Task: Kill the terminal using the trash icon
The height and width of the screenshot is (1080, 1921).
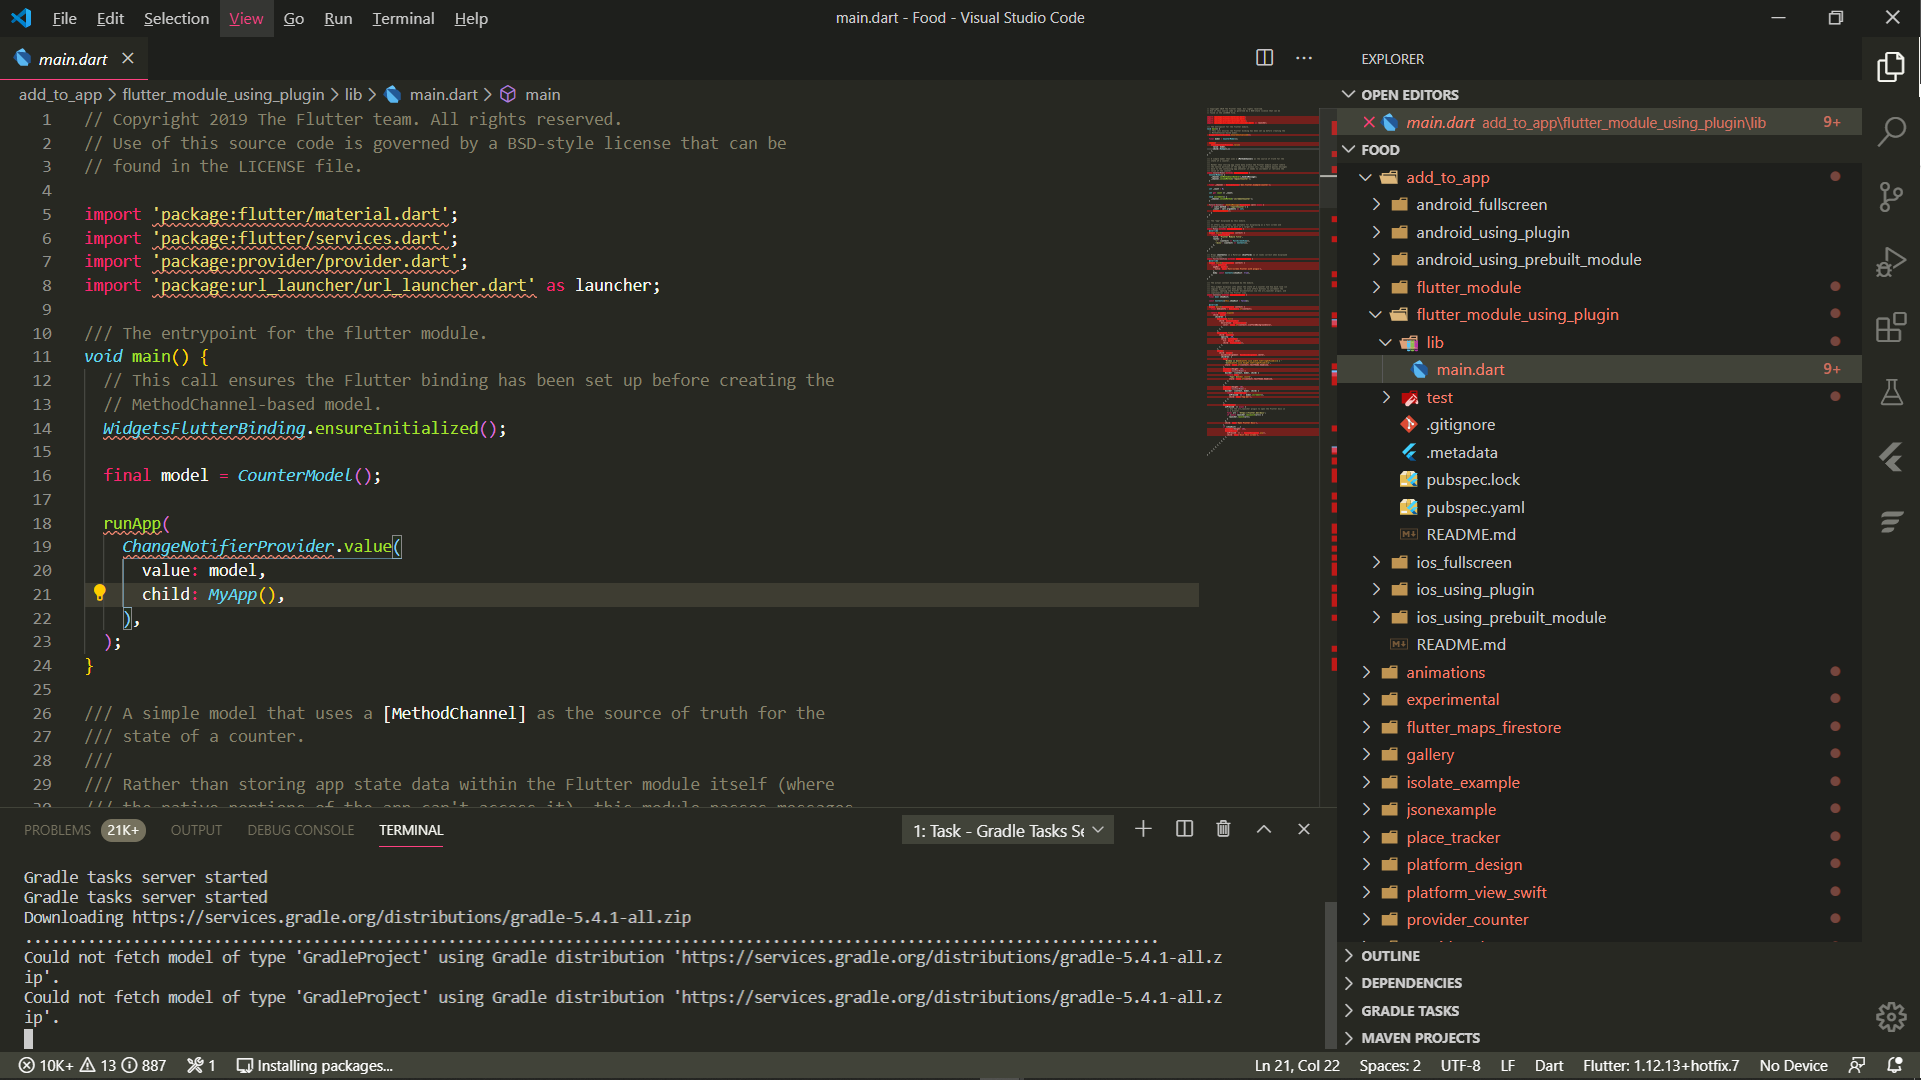Action: (x=1223, y=829)
